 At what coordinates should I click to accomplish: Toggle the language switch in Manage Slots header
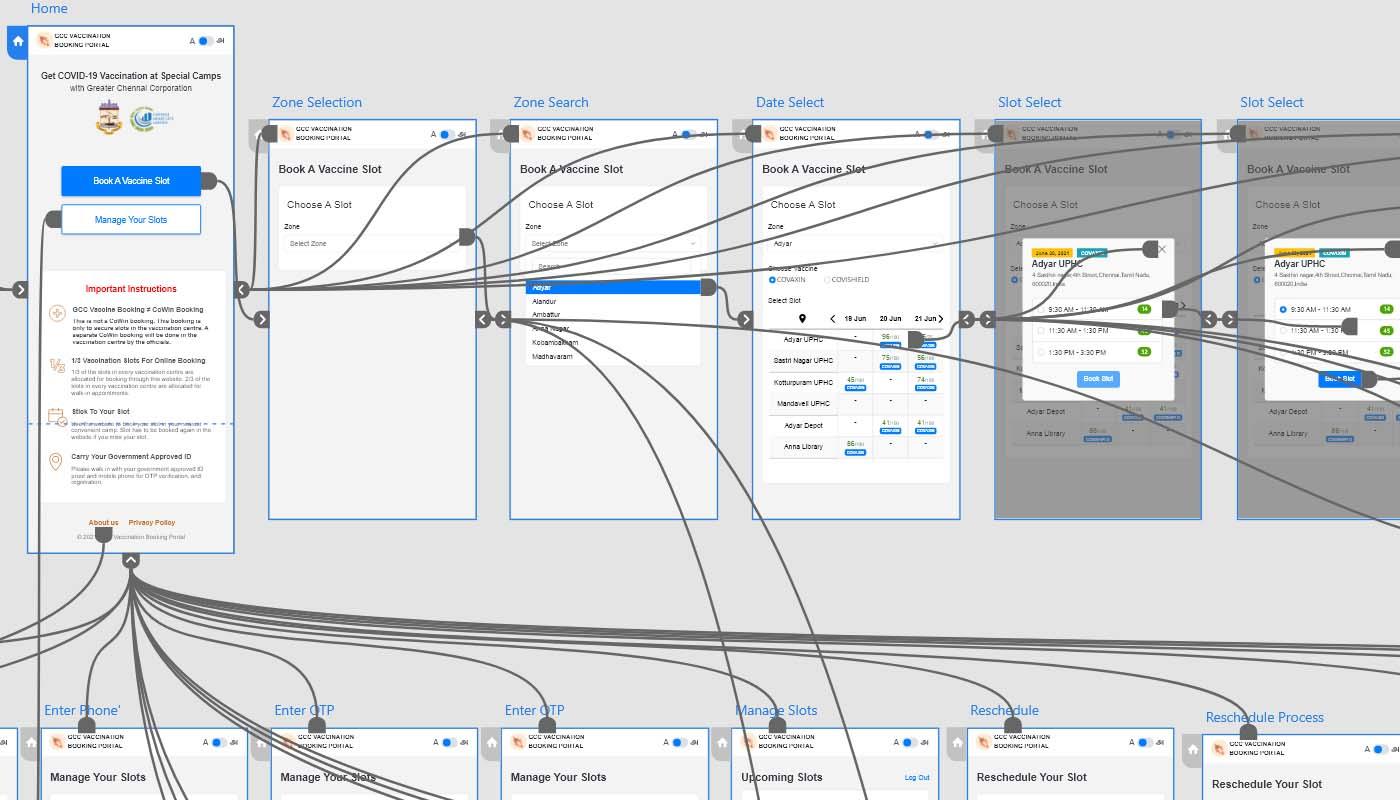(x=909, y=743)
